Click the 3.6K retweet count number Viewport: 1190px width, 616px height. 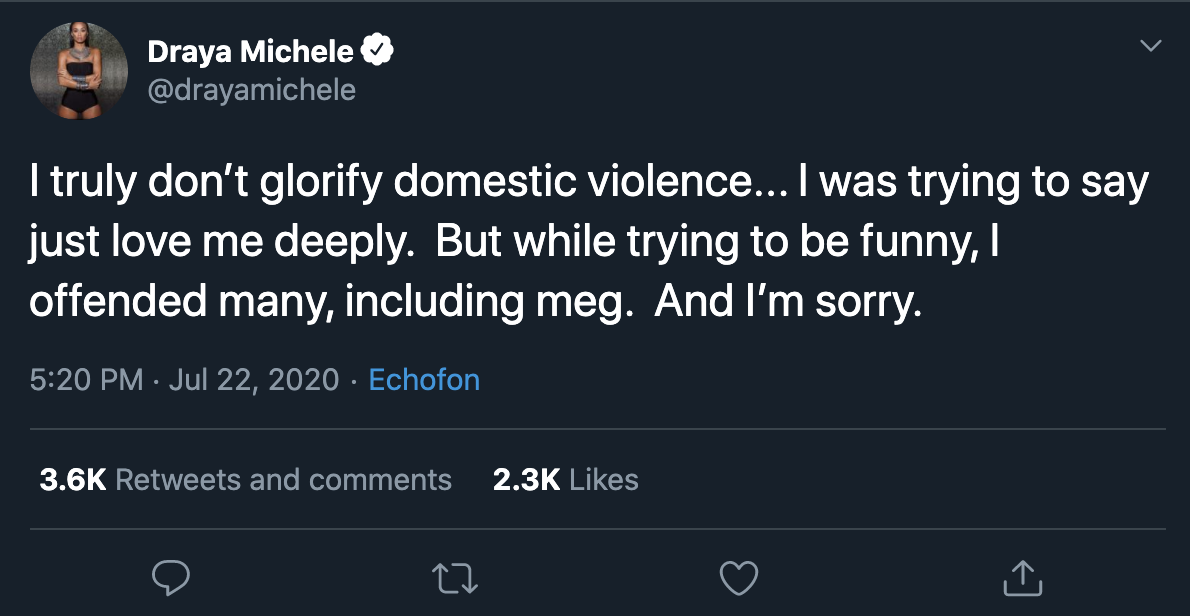pos(73,479)
